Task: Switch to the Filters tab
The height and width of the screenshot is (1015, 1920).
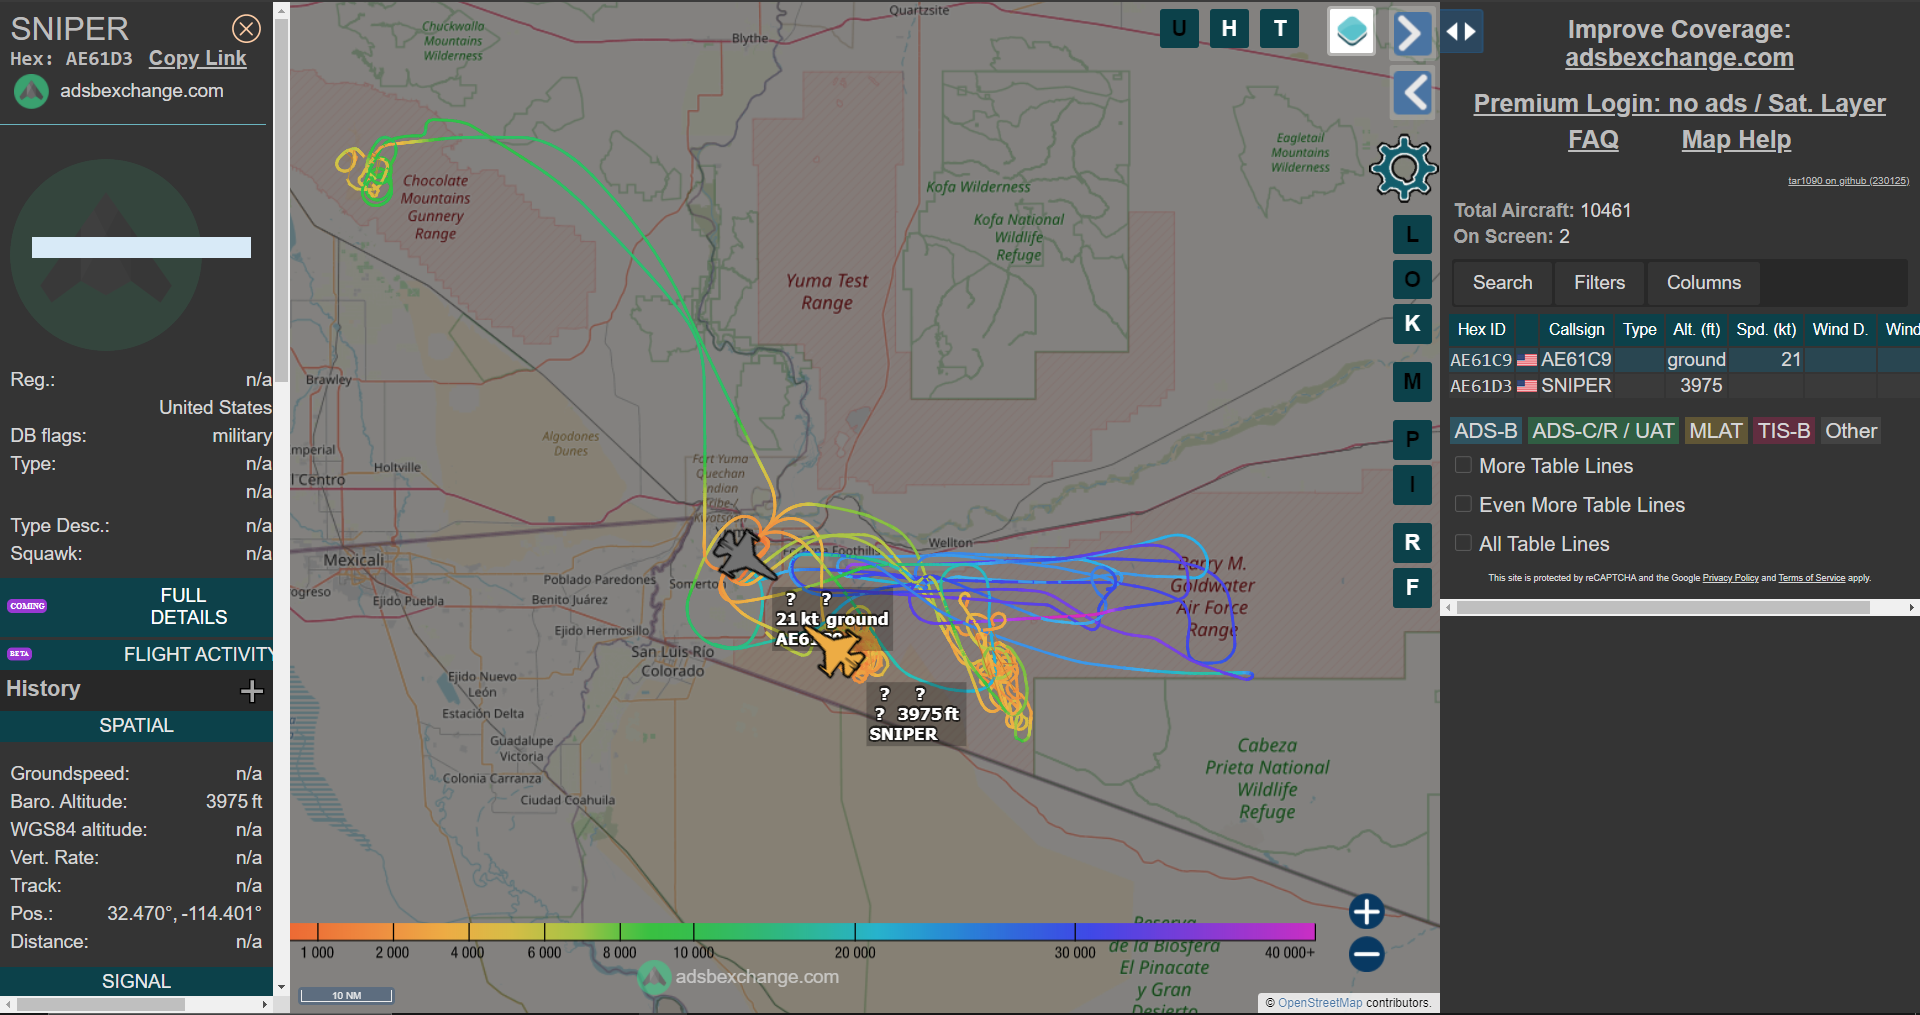Action: tap(1599, 283)
